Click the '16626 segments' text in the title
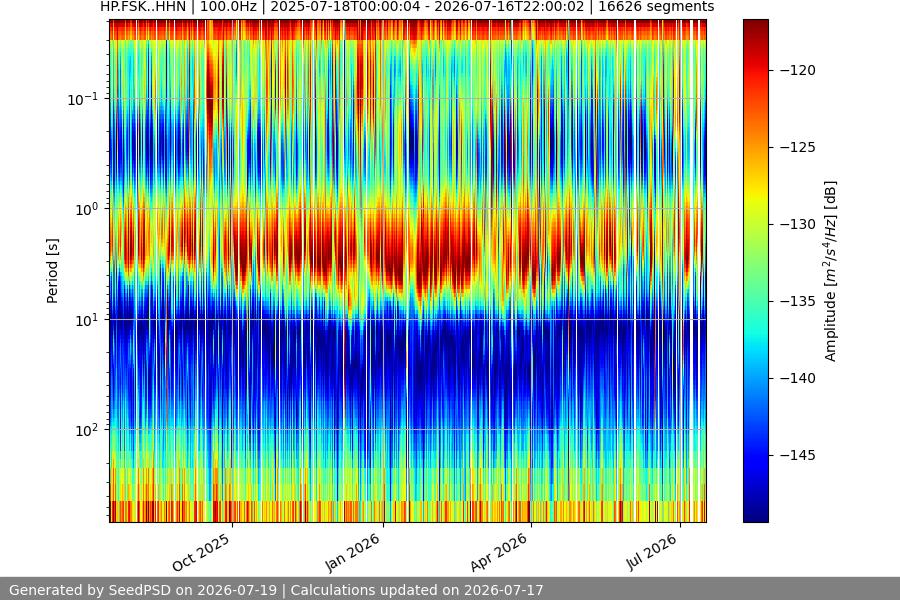The height and width of the screenshot is (600, 900). [656, 7]
